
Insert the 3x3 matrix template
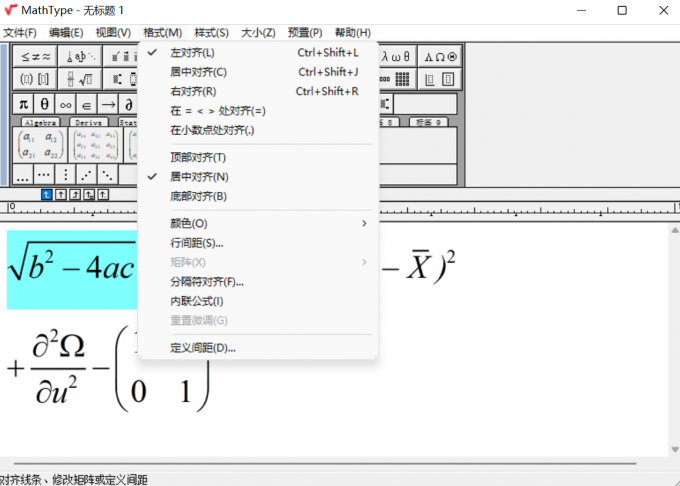click(x=95, y=145)
